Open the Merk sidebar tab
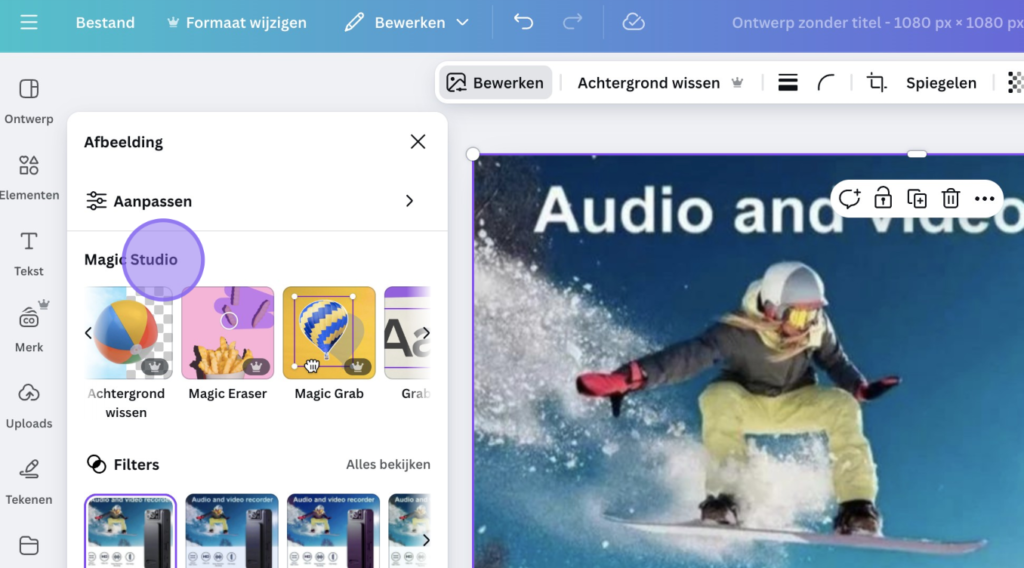 pyautogui.click(x=29, y=330)
